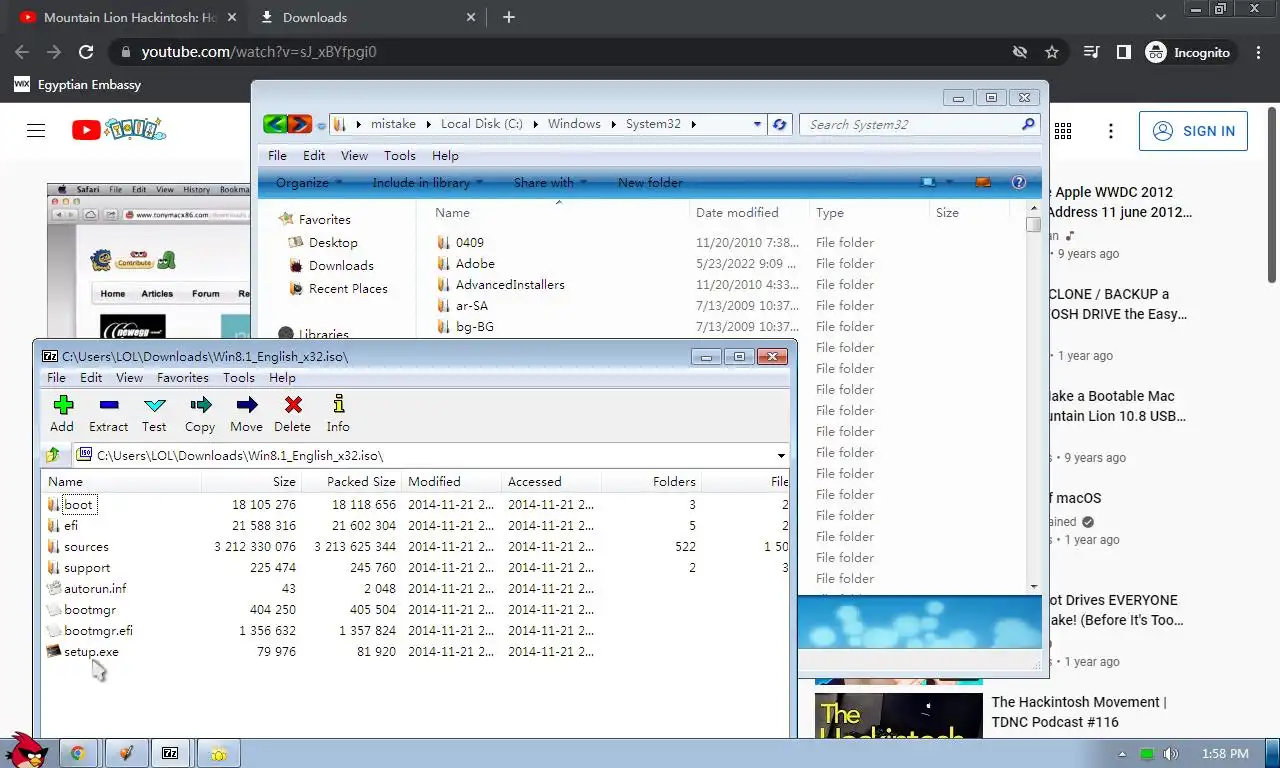Change view using the Explorer view icon
The image size is (1280, 768).
pos(929,182)
